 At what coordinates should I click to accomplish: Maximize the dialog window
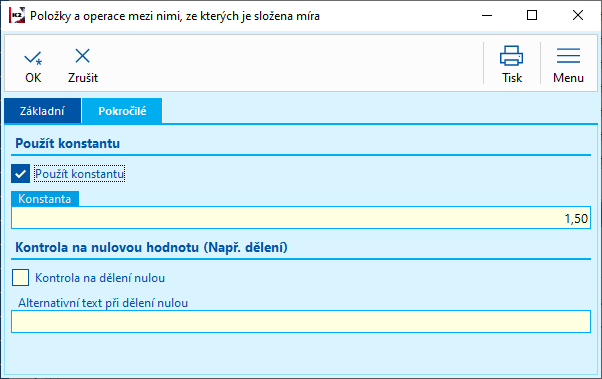pyautogui.click(x=532, y=16)
